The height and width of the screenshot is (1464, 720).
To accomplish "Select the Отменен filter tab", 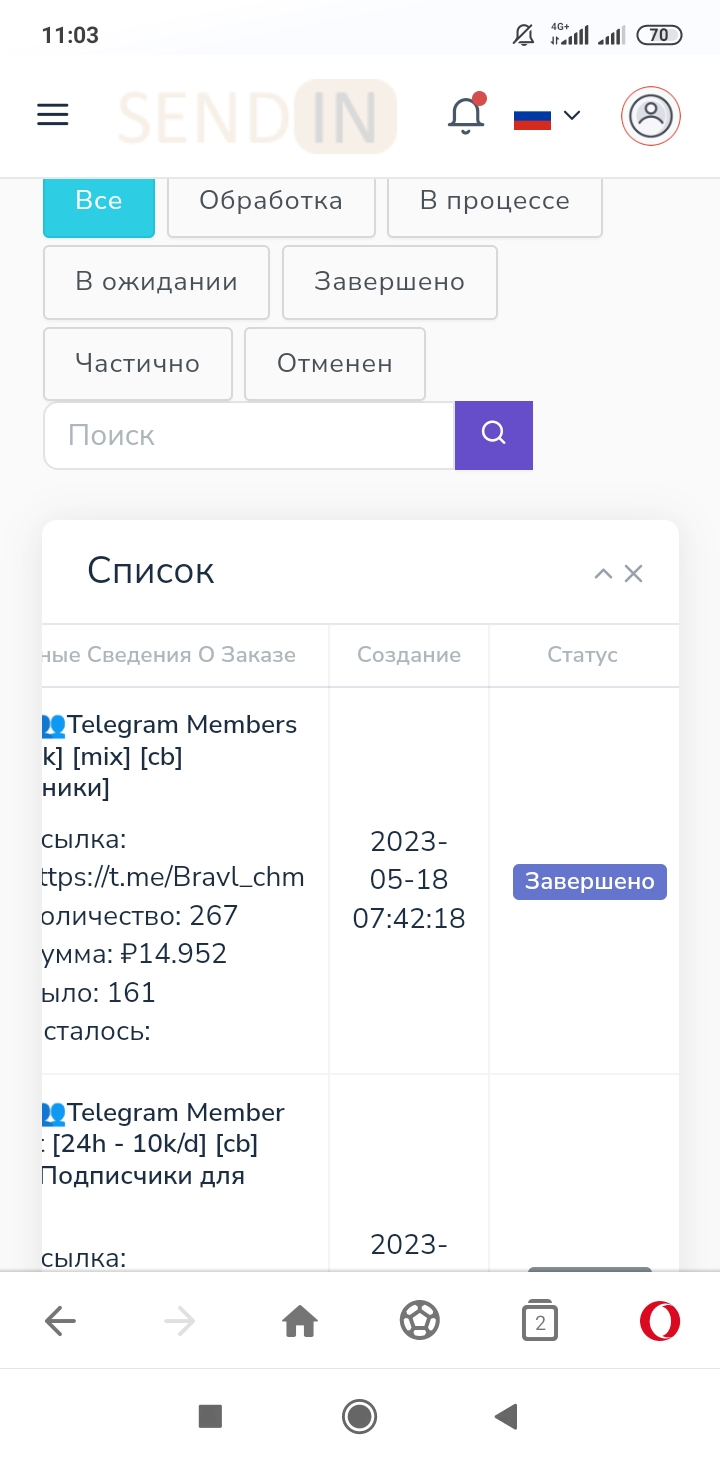I will tap(335, 364).
